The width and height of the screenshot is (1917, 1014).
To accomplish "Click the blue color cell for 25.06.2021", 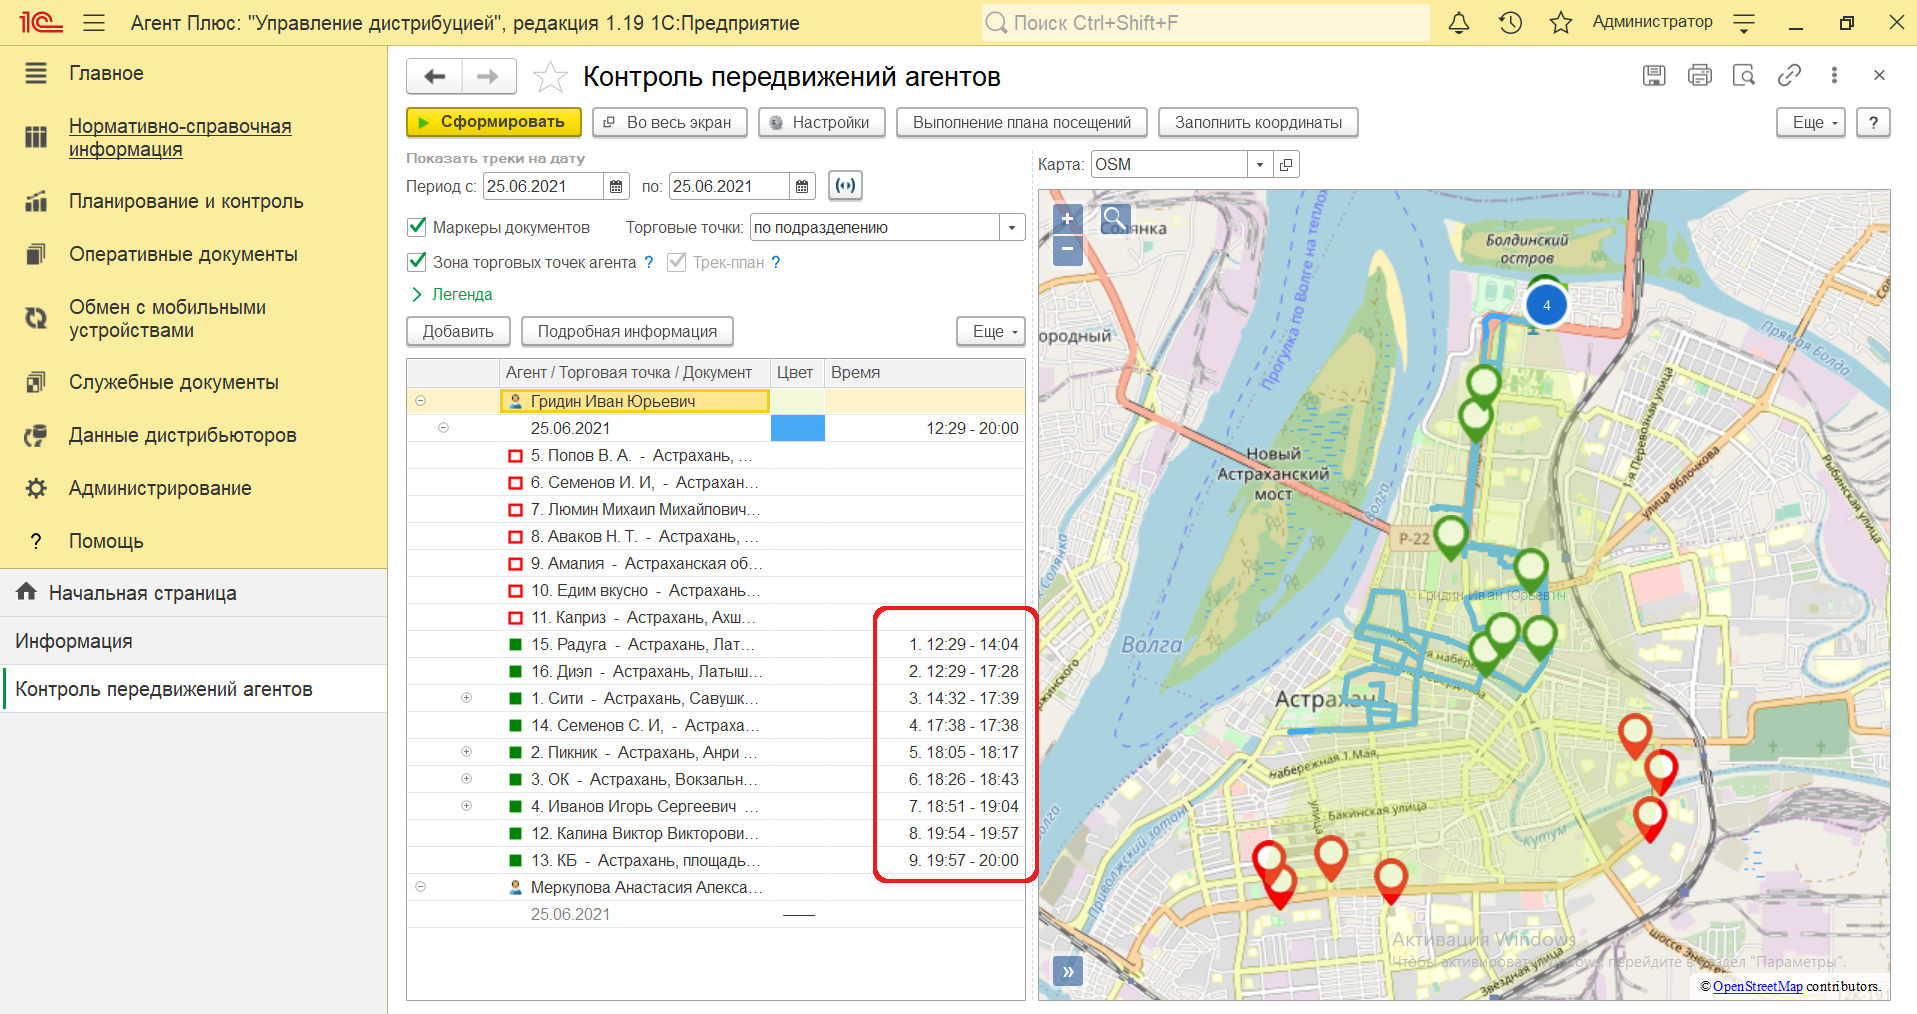I will click(x=798, y=428).
